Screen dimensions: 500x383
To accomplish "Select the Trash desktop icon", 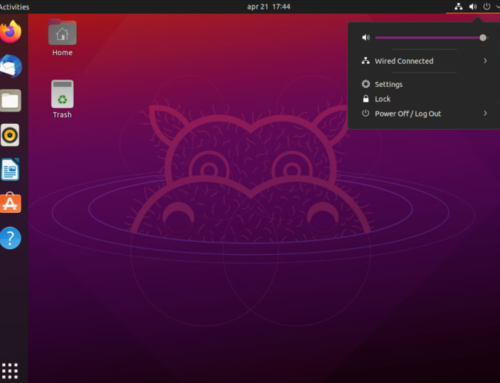I will pos(62,94).
